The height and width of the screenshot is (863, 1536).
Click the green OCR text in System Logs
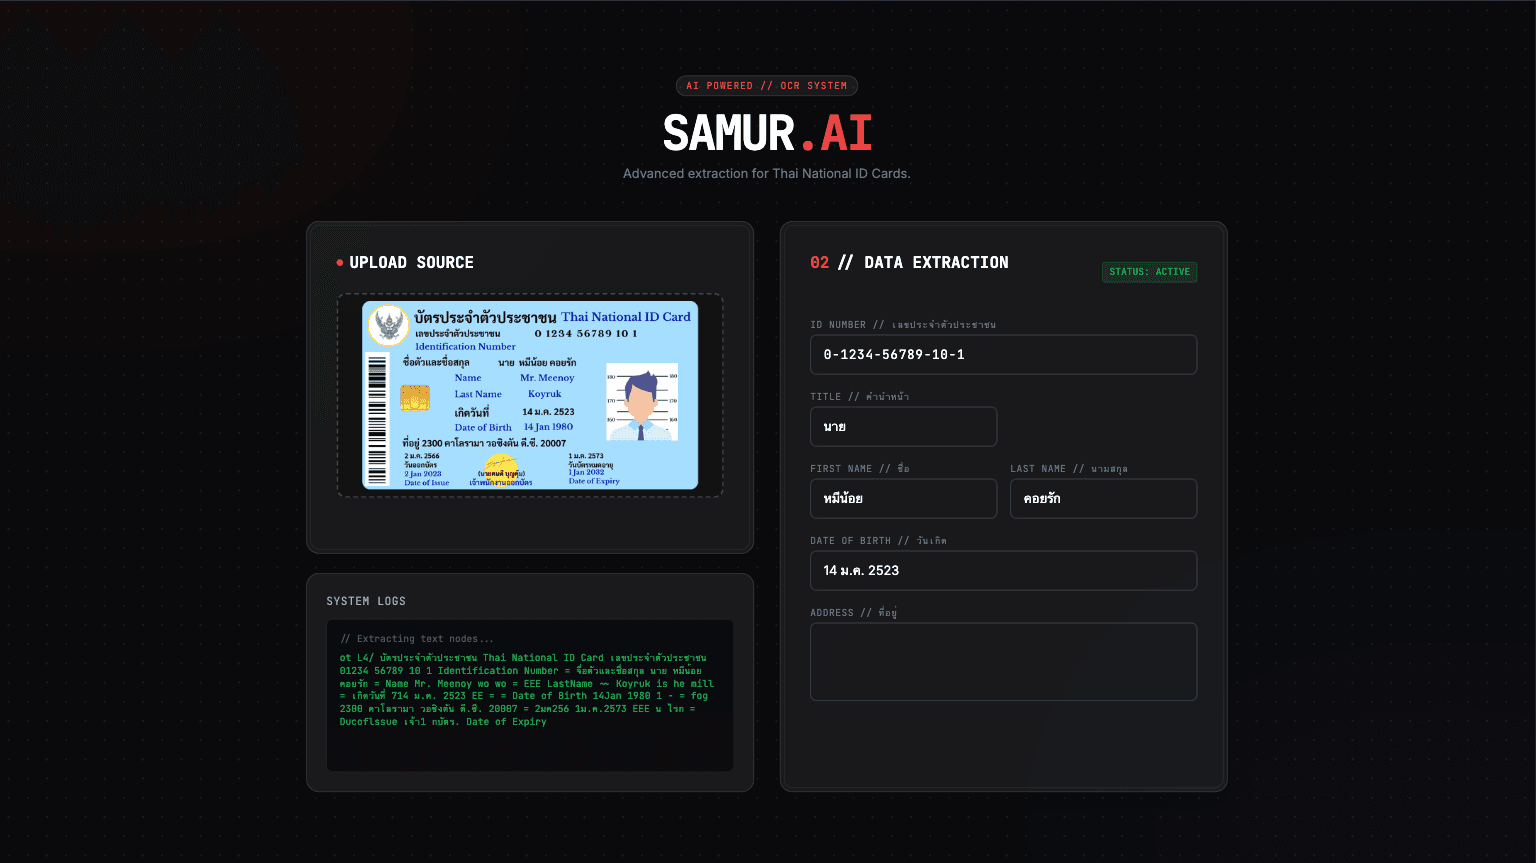[527, 690]
